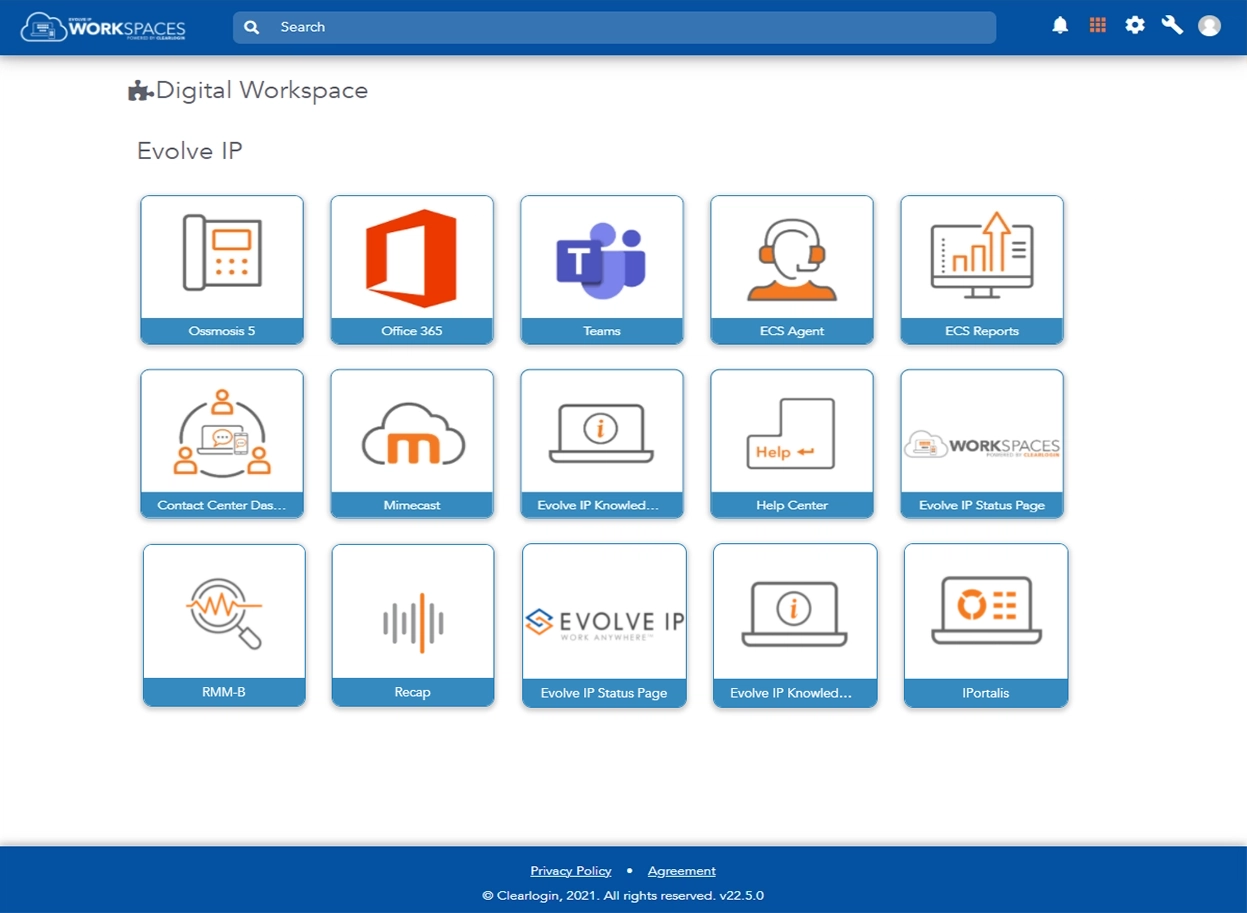
Task: Open the IPortalis app tile
Action: [x=986, y=625]
